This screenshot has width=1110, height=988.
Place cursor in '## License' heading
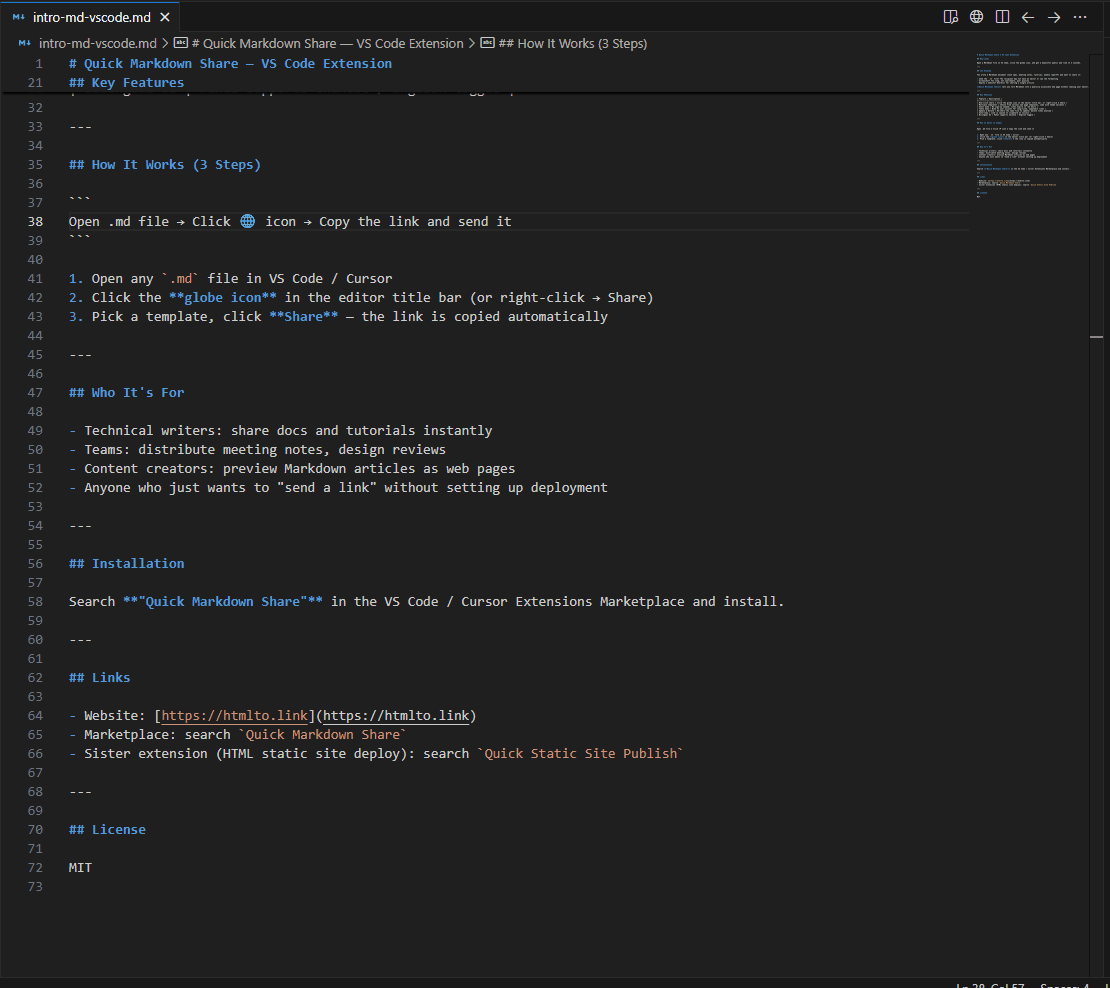(x=107, y=830)
